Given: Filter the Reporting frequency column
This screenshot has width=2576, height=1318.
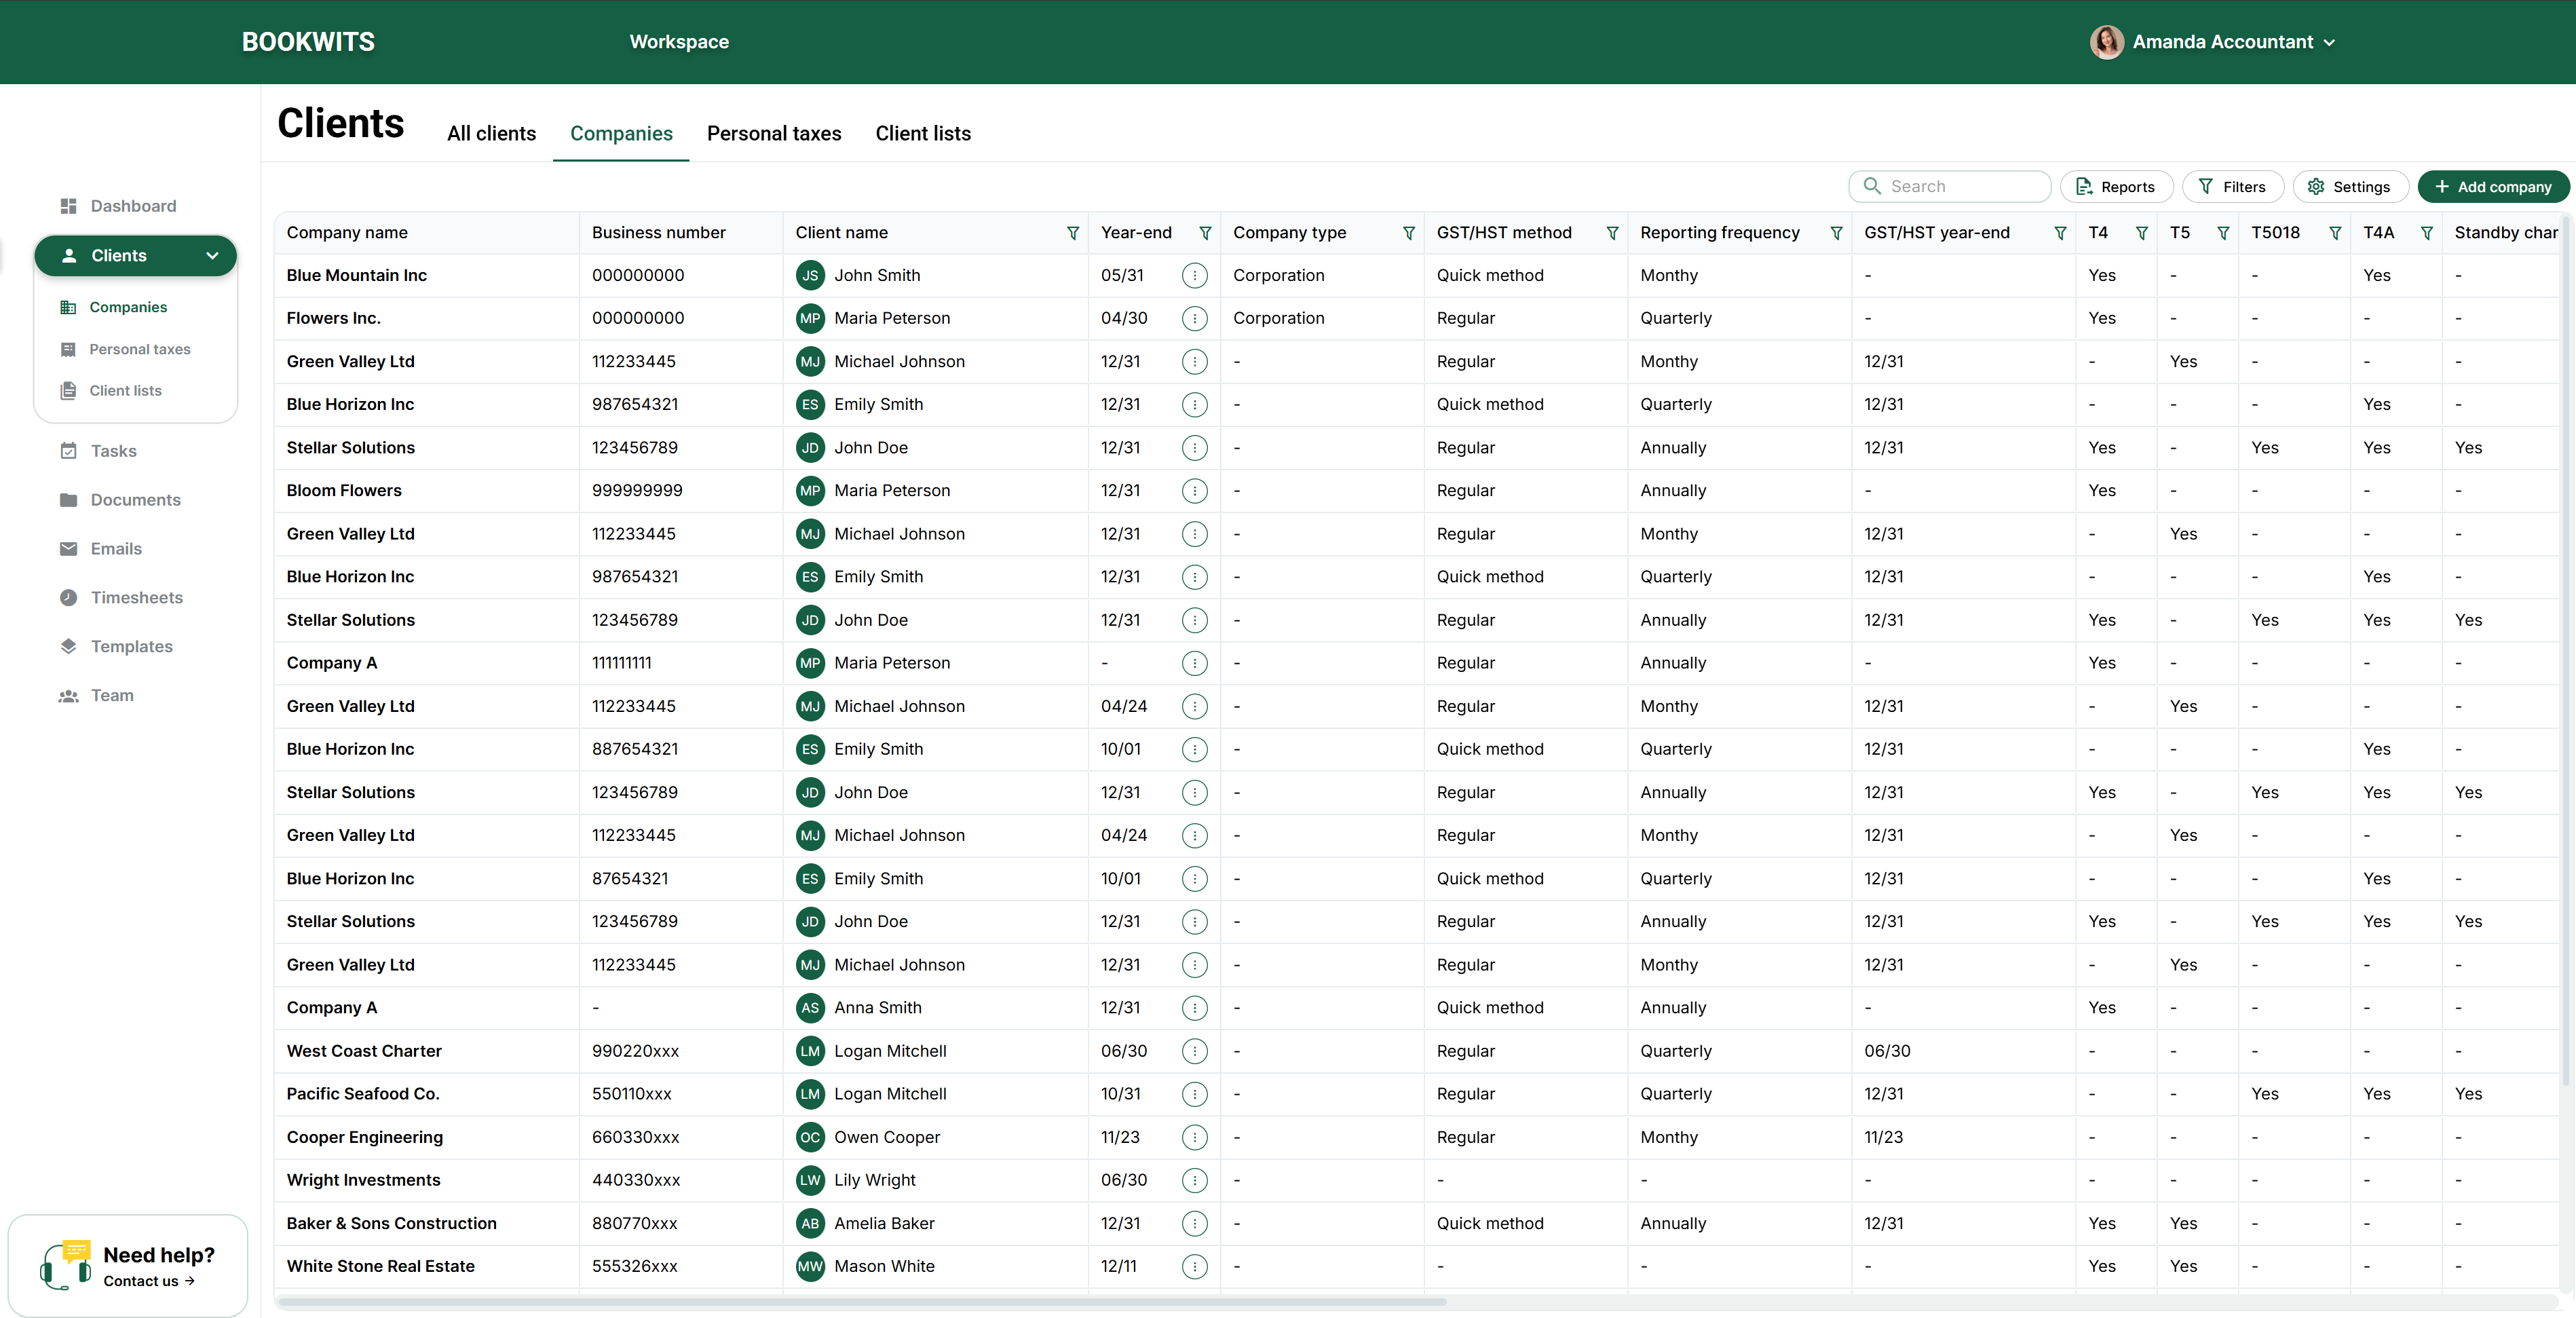Looking at the screenshot, I should click(x=1836, y=233).
